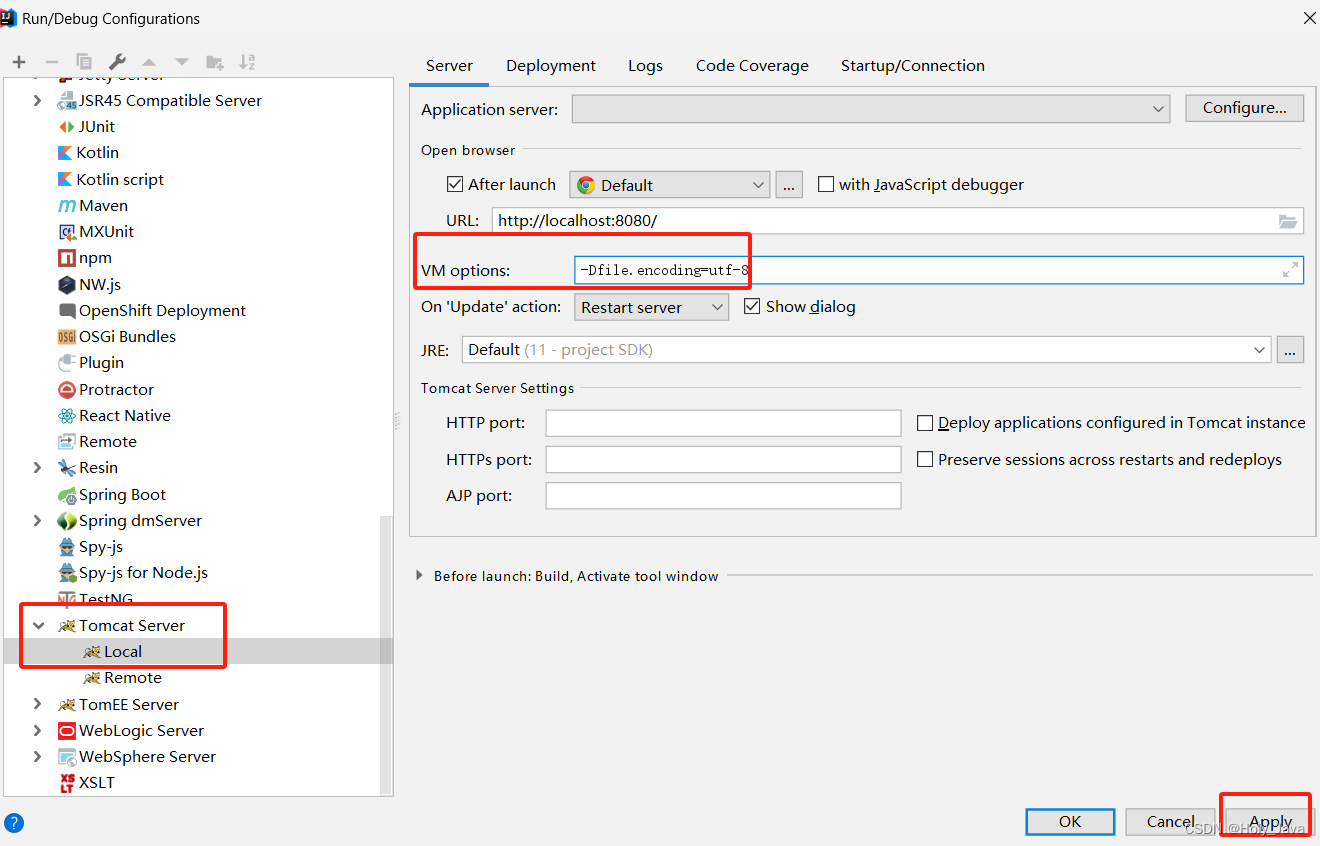Select Remote under Tomcat Server

[x=133, y=678]
